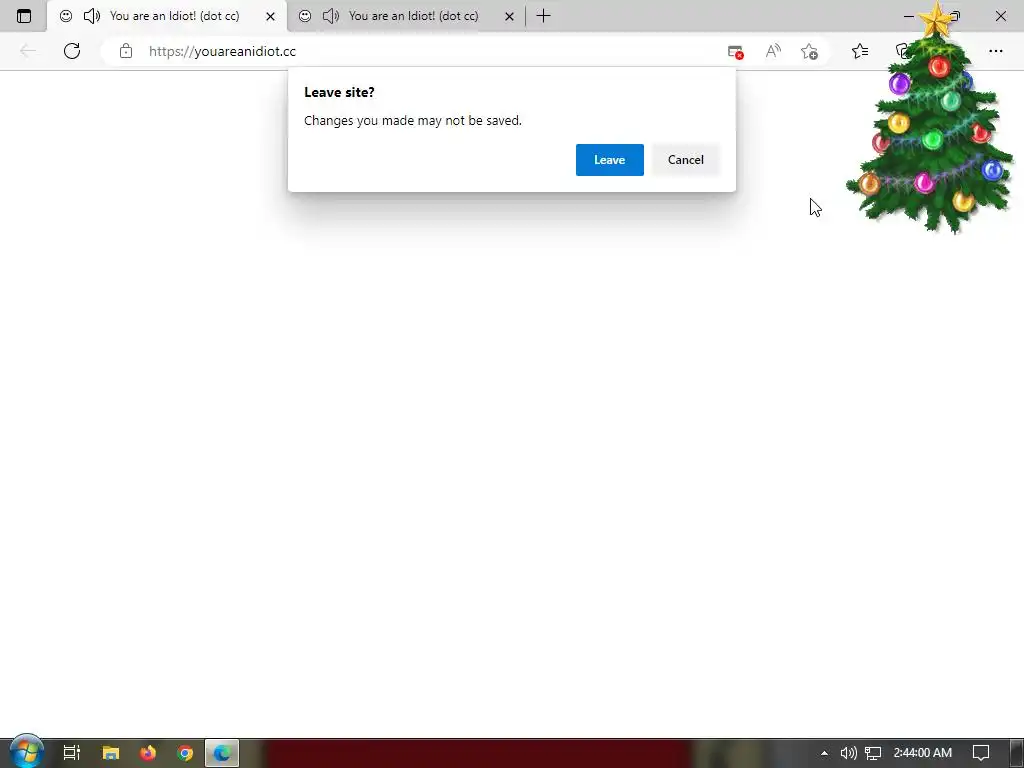Show hidden system tray icons arrow
Viewport: 1024px width, 768px height.
(x=824, y=753)
